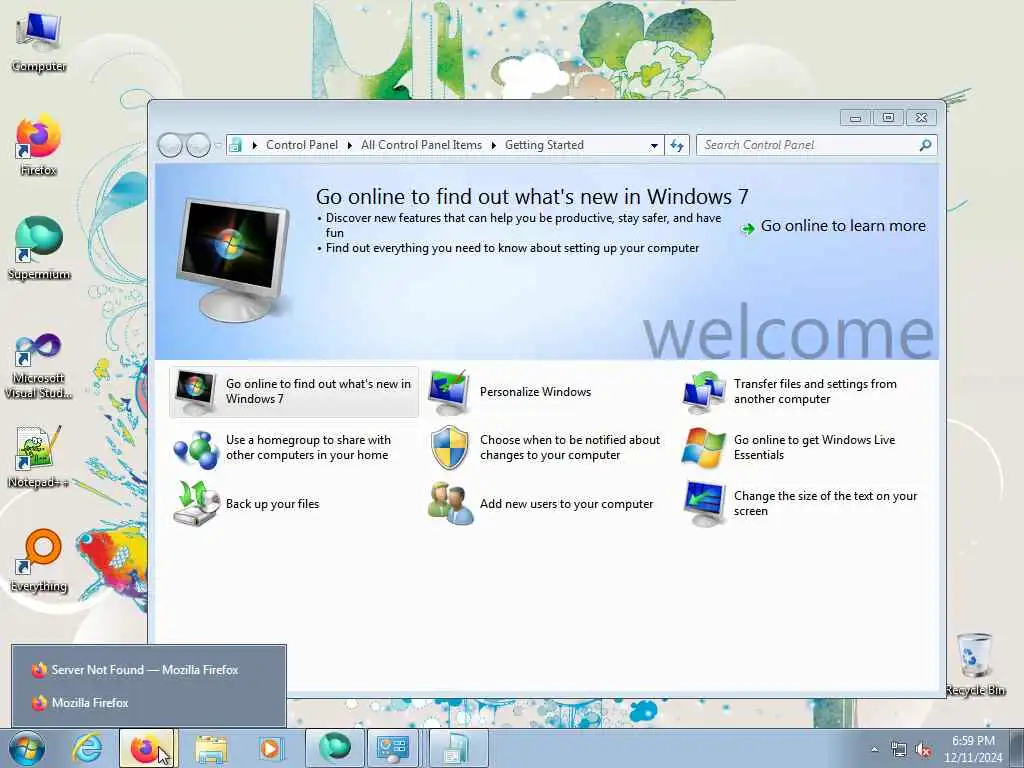The width and height of the screenshot is (1024, 768).
Task: Show hidden system tray icons
Action: point(874,750)
